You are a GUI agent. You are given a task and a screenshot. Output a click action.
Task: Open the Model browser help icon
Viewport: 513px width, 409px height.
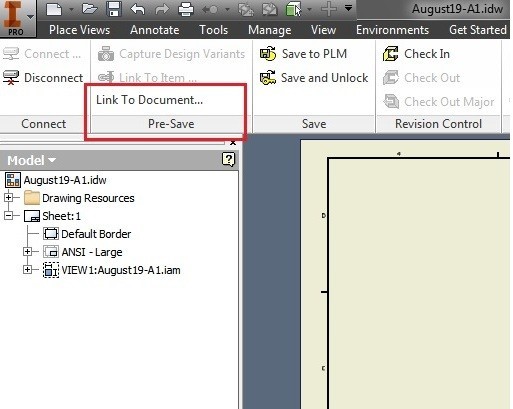[x=228, y=160]
